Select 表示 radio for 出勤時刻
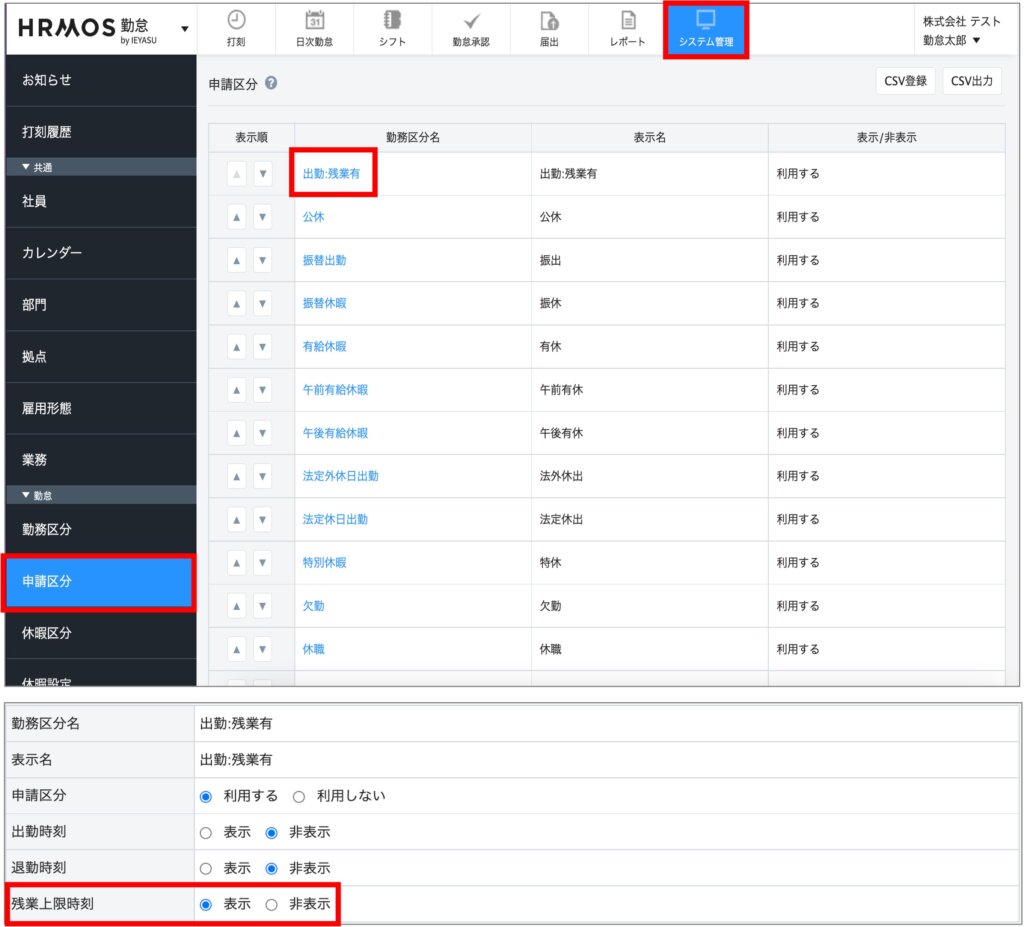The height and width of the screenshot is (927, 1024). (207, 832)
